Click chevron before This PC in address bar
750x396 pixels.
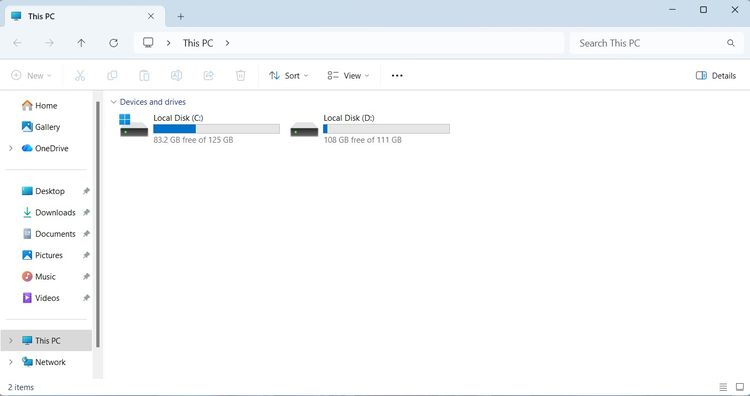[x=168, y=43]
